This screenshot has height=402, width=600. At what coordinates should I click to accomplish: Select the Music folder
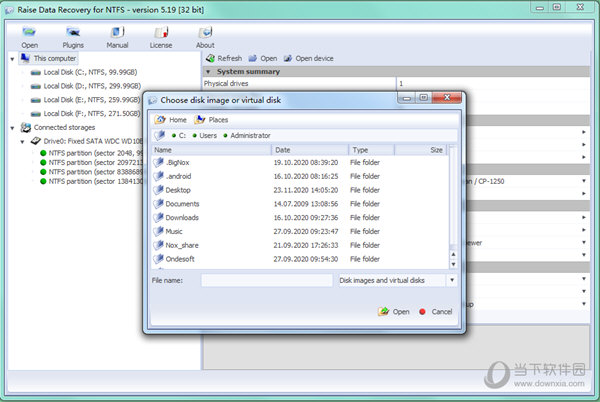[x=174, y=231]
